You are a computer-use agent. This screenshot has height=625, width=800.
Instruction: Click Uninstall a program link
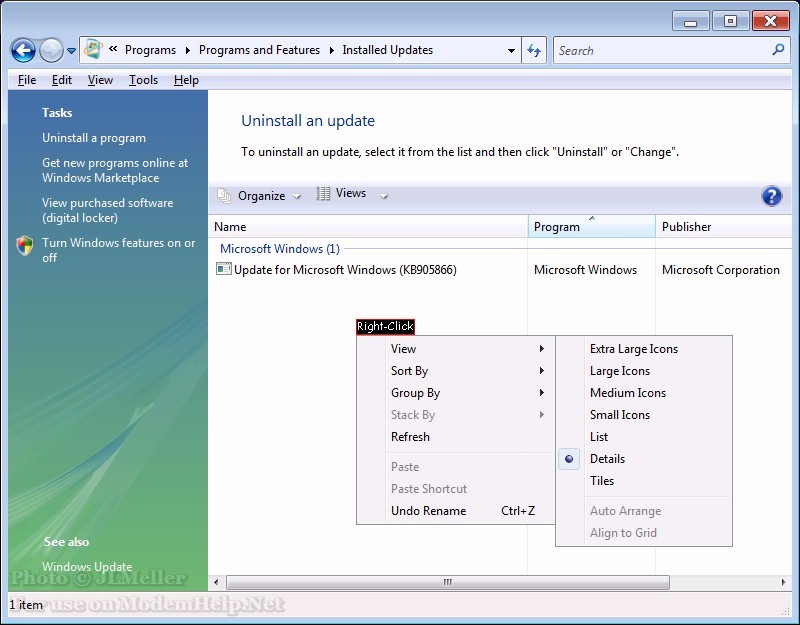(94, 138)
